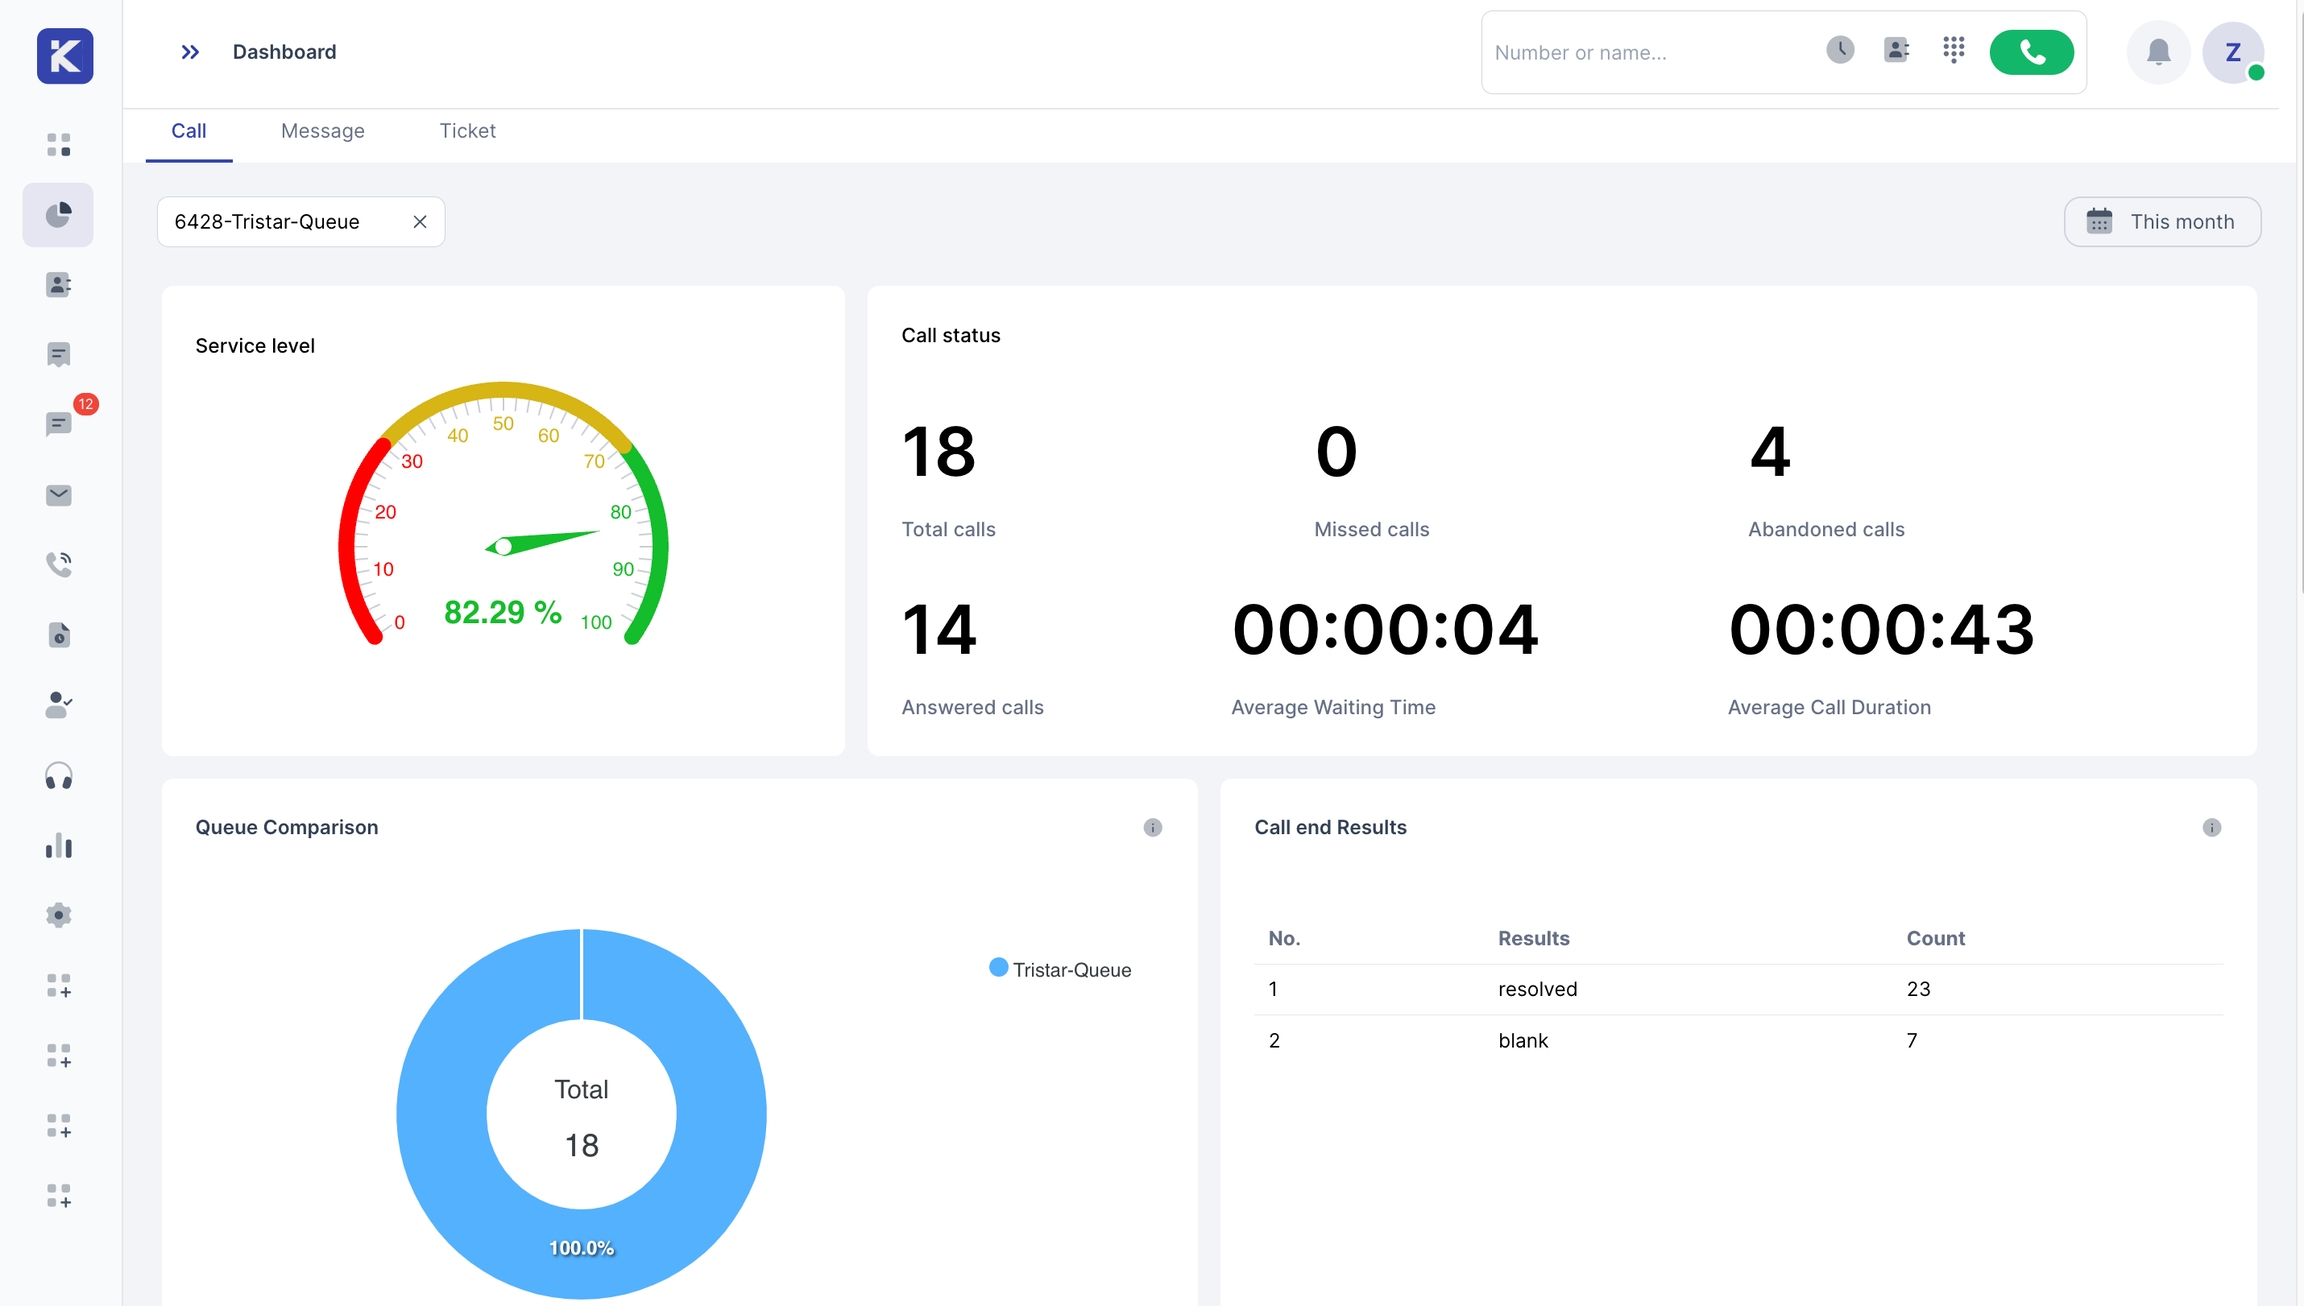Switch to the Ticket tab

tap(467, 131)
